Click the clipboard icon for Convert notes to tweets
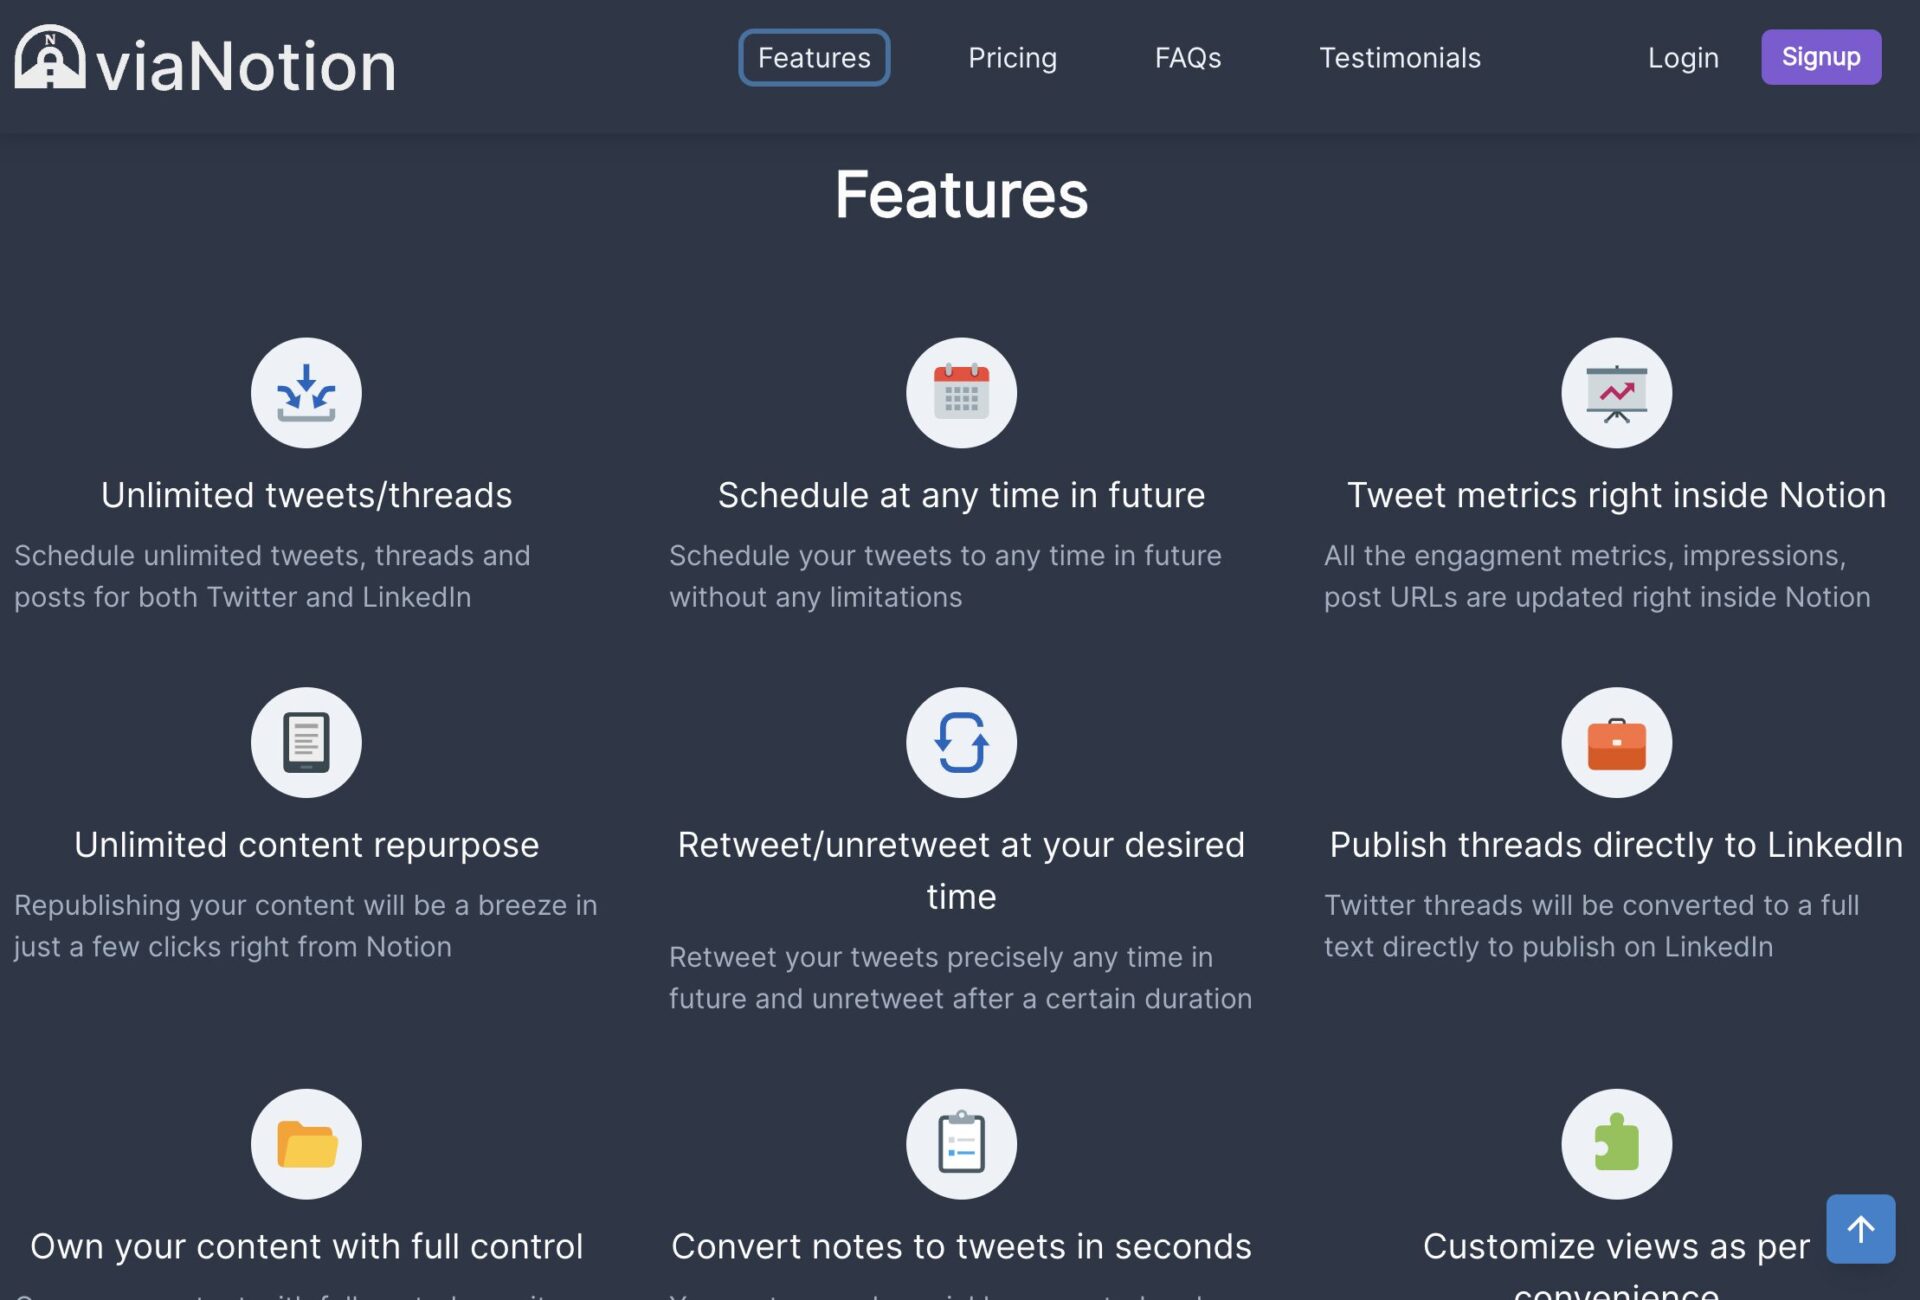Image resolution: width=1920 pixels, height=1300 pixels. click(x=961, y=1144)
